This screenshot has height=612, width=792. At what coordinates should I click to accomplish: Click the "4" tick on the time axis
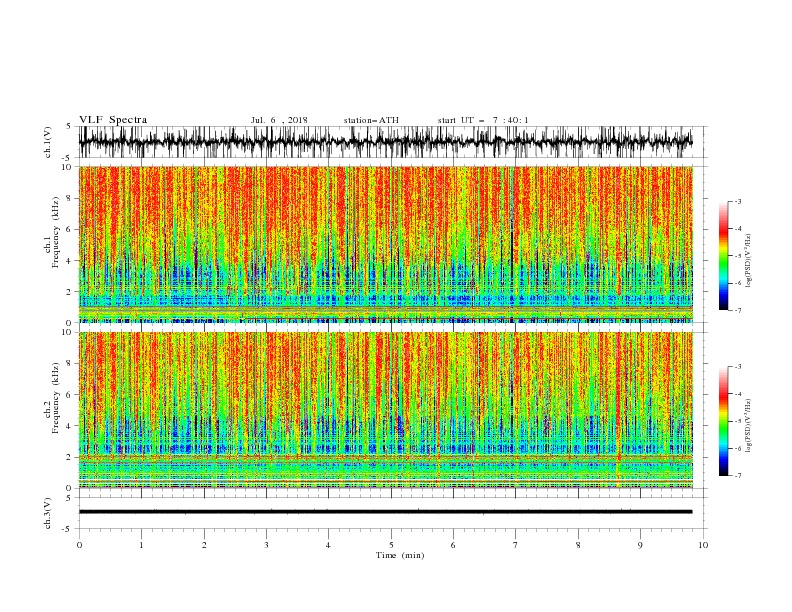tap(328, 545)
